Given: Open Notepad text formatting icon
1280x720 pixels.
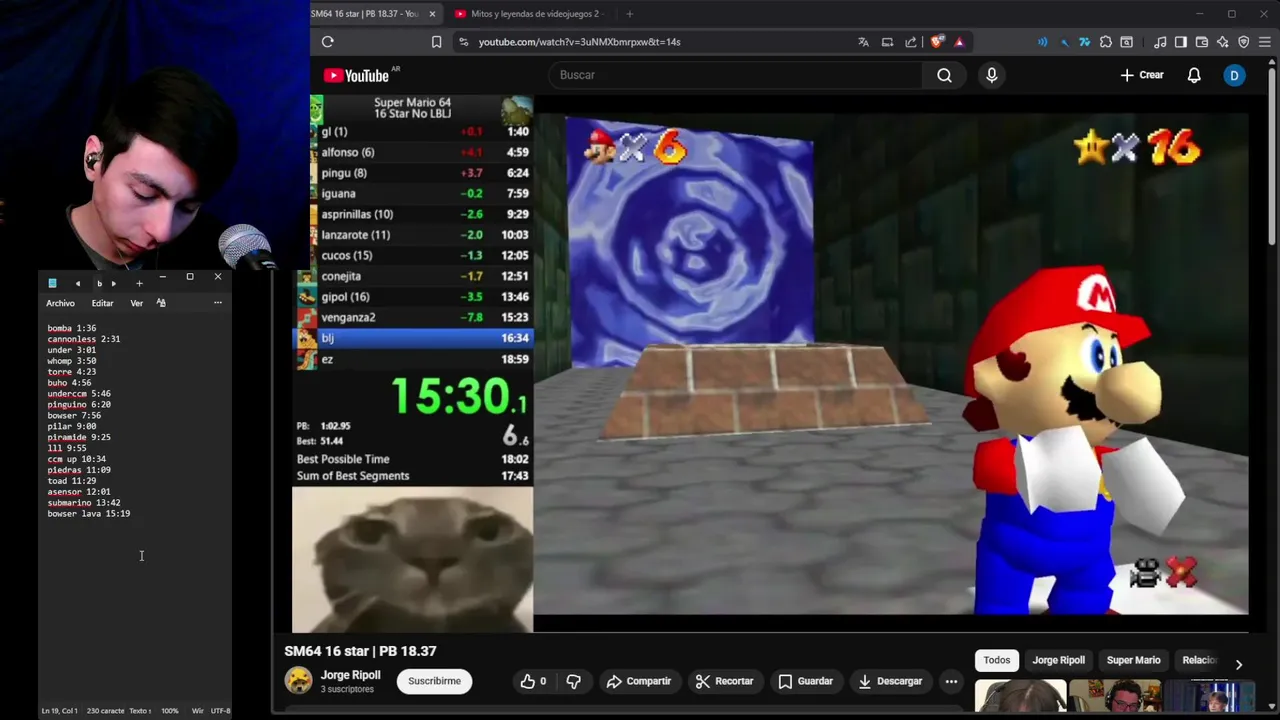Looking at the screenshot, I should pyautogui.click(x=161, y=303).
